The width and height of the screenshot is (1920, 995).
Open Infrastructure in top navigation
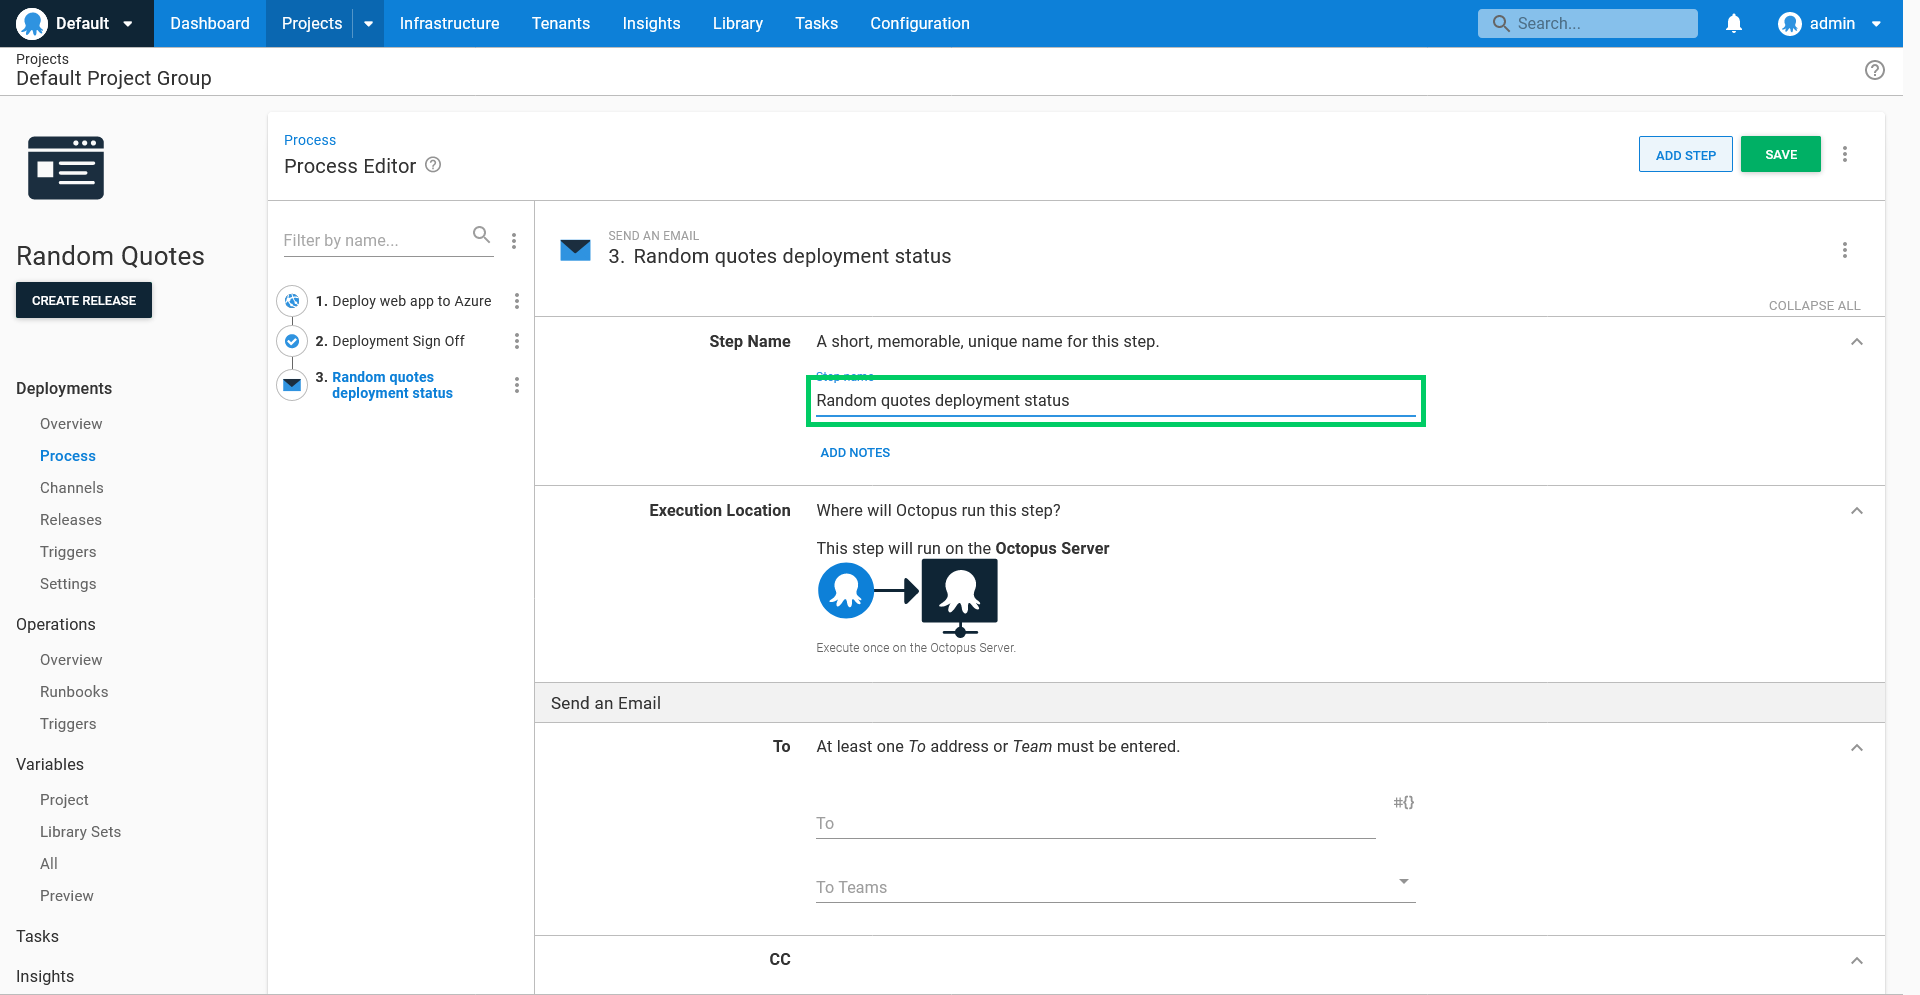[x=449, y=23]
